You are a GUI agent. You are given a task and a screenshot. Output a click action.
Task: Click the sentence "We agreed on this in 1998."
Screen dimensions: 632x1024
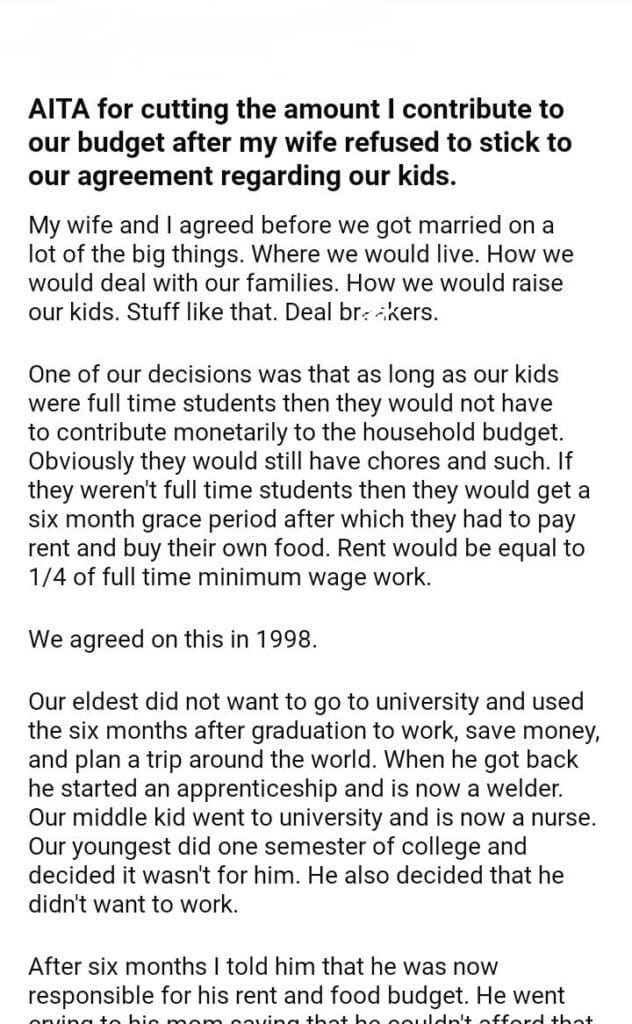coord(173,640)
